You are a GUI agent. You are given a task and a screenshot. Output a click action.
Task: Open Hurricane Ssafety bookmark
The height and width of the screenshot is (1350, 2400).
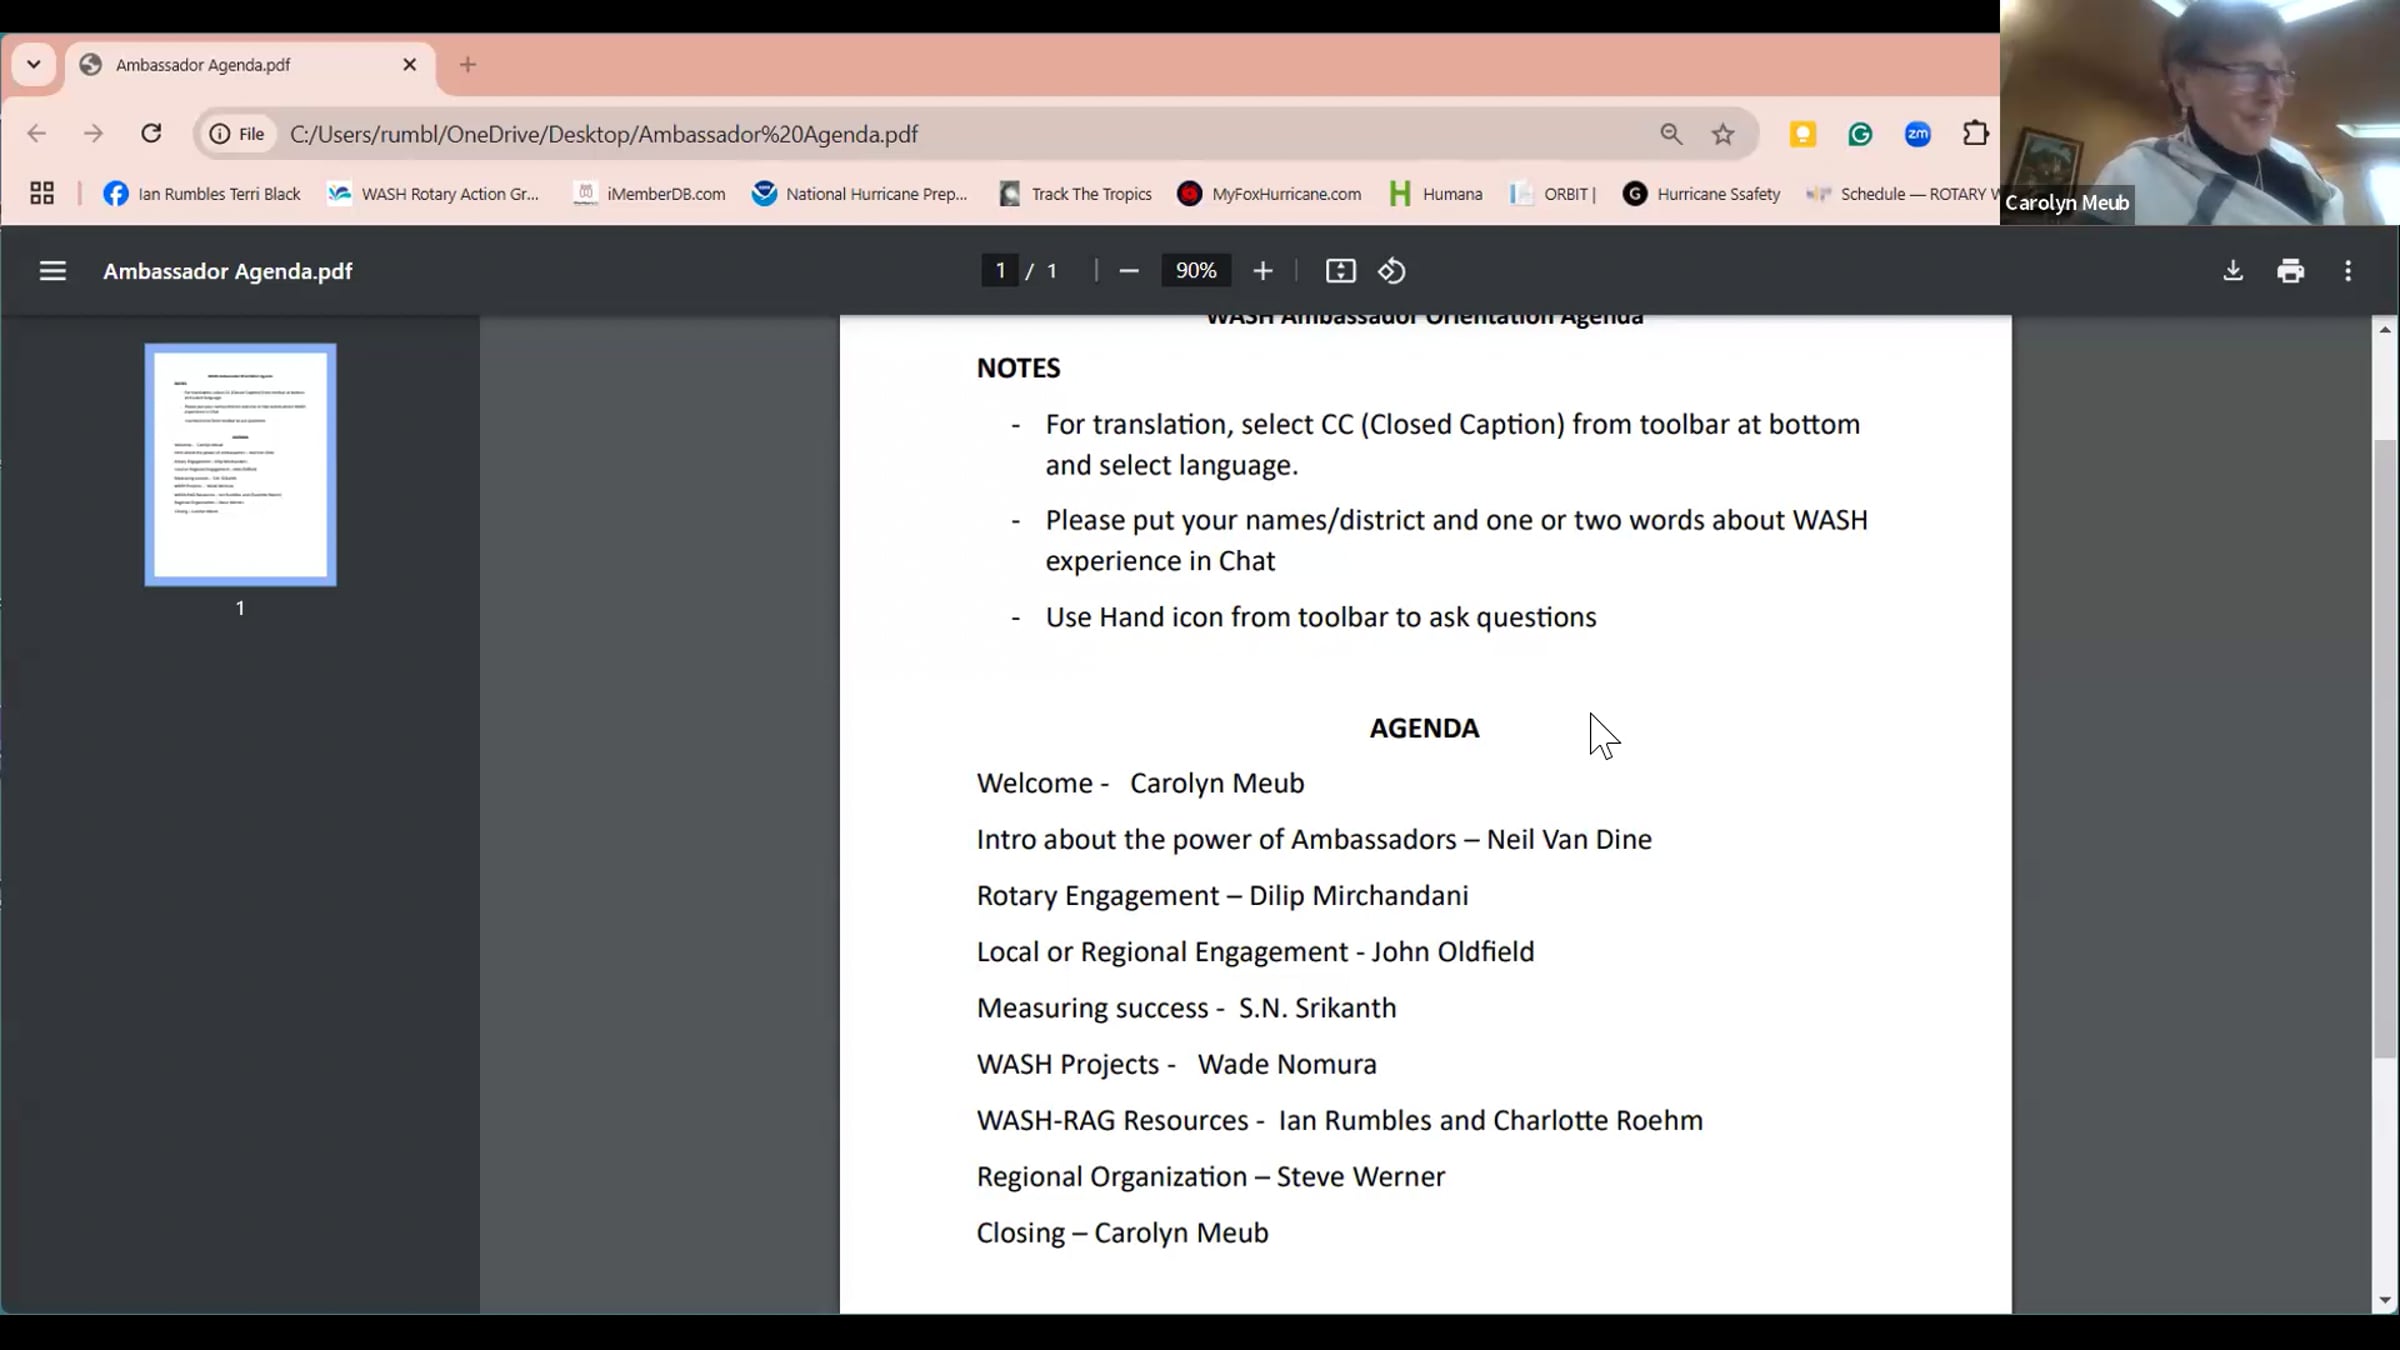coord(1702,194)
